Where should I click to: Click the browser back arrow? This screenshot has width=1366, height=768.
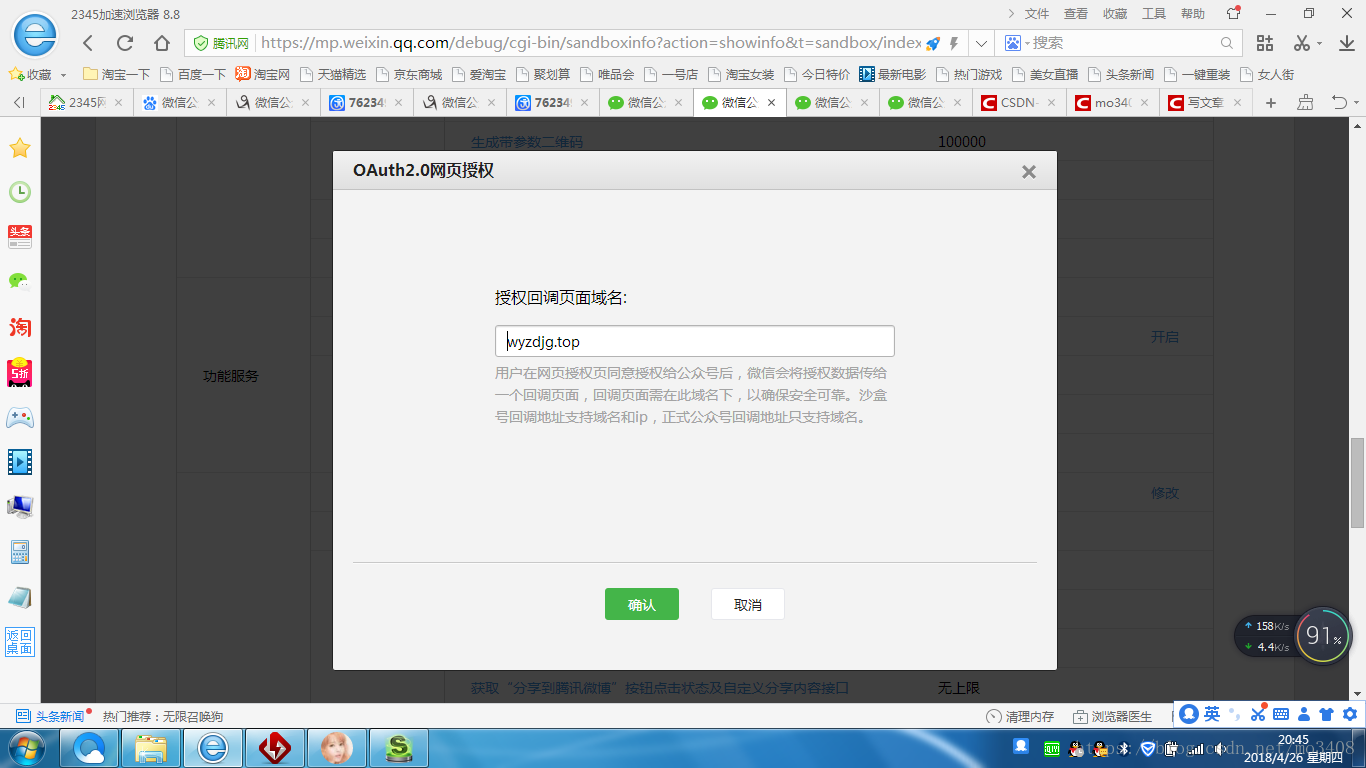pos(88,43)
